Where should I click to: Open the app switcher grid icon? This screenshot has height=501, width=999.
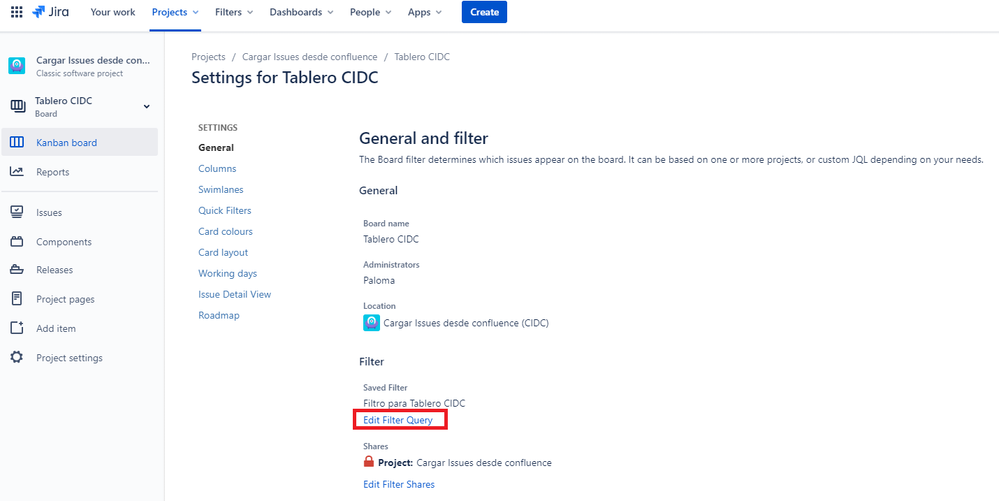point(17,12)
